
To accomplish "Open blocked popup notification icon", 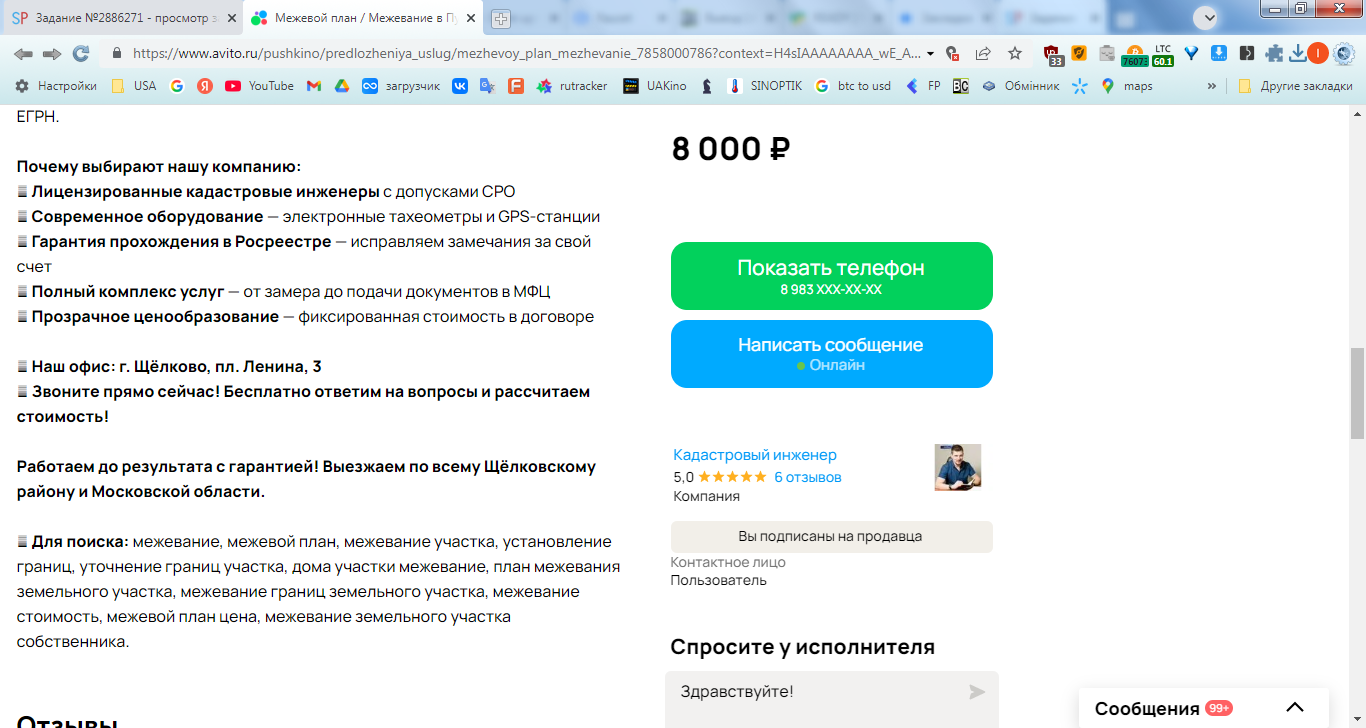I will click(x=952, y=53).
